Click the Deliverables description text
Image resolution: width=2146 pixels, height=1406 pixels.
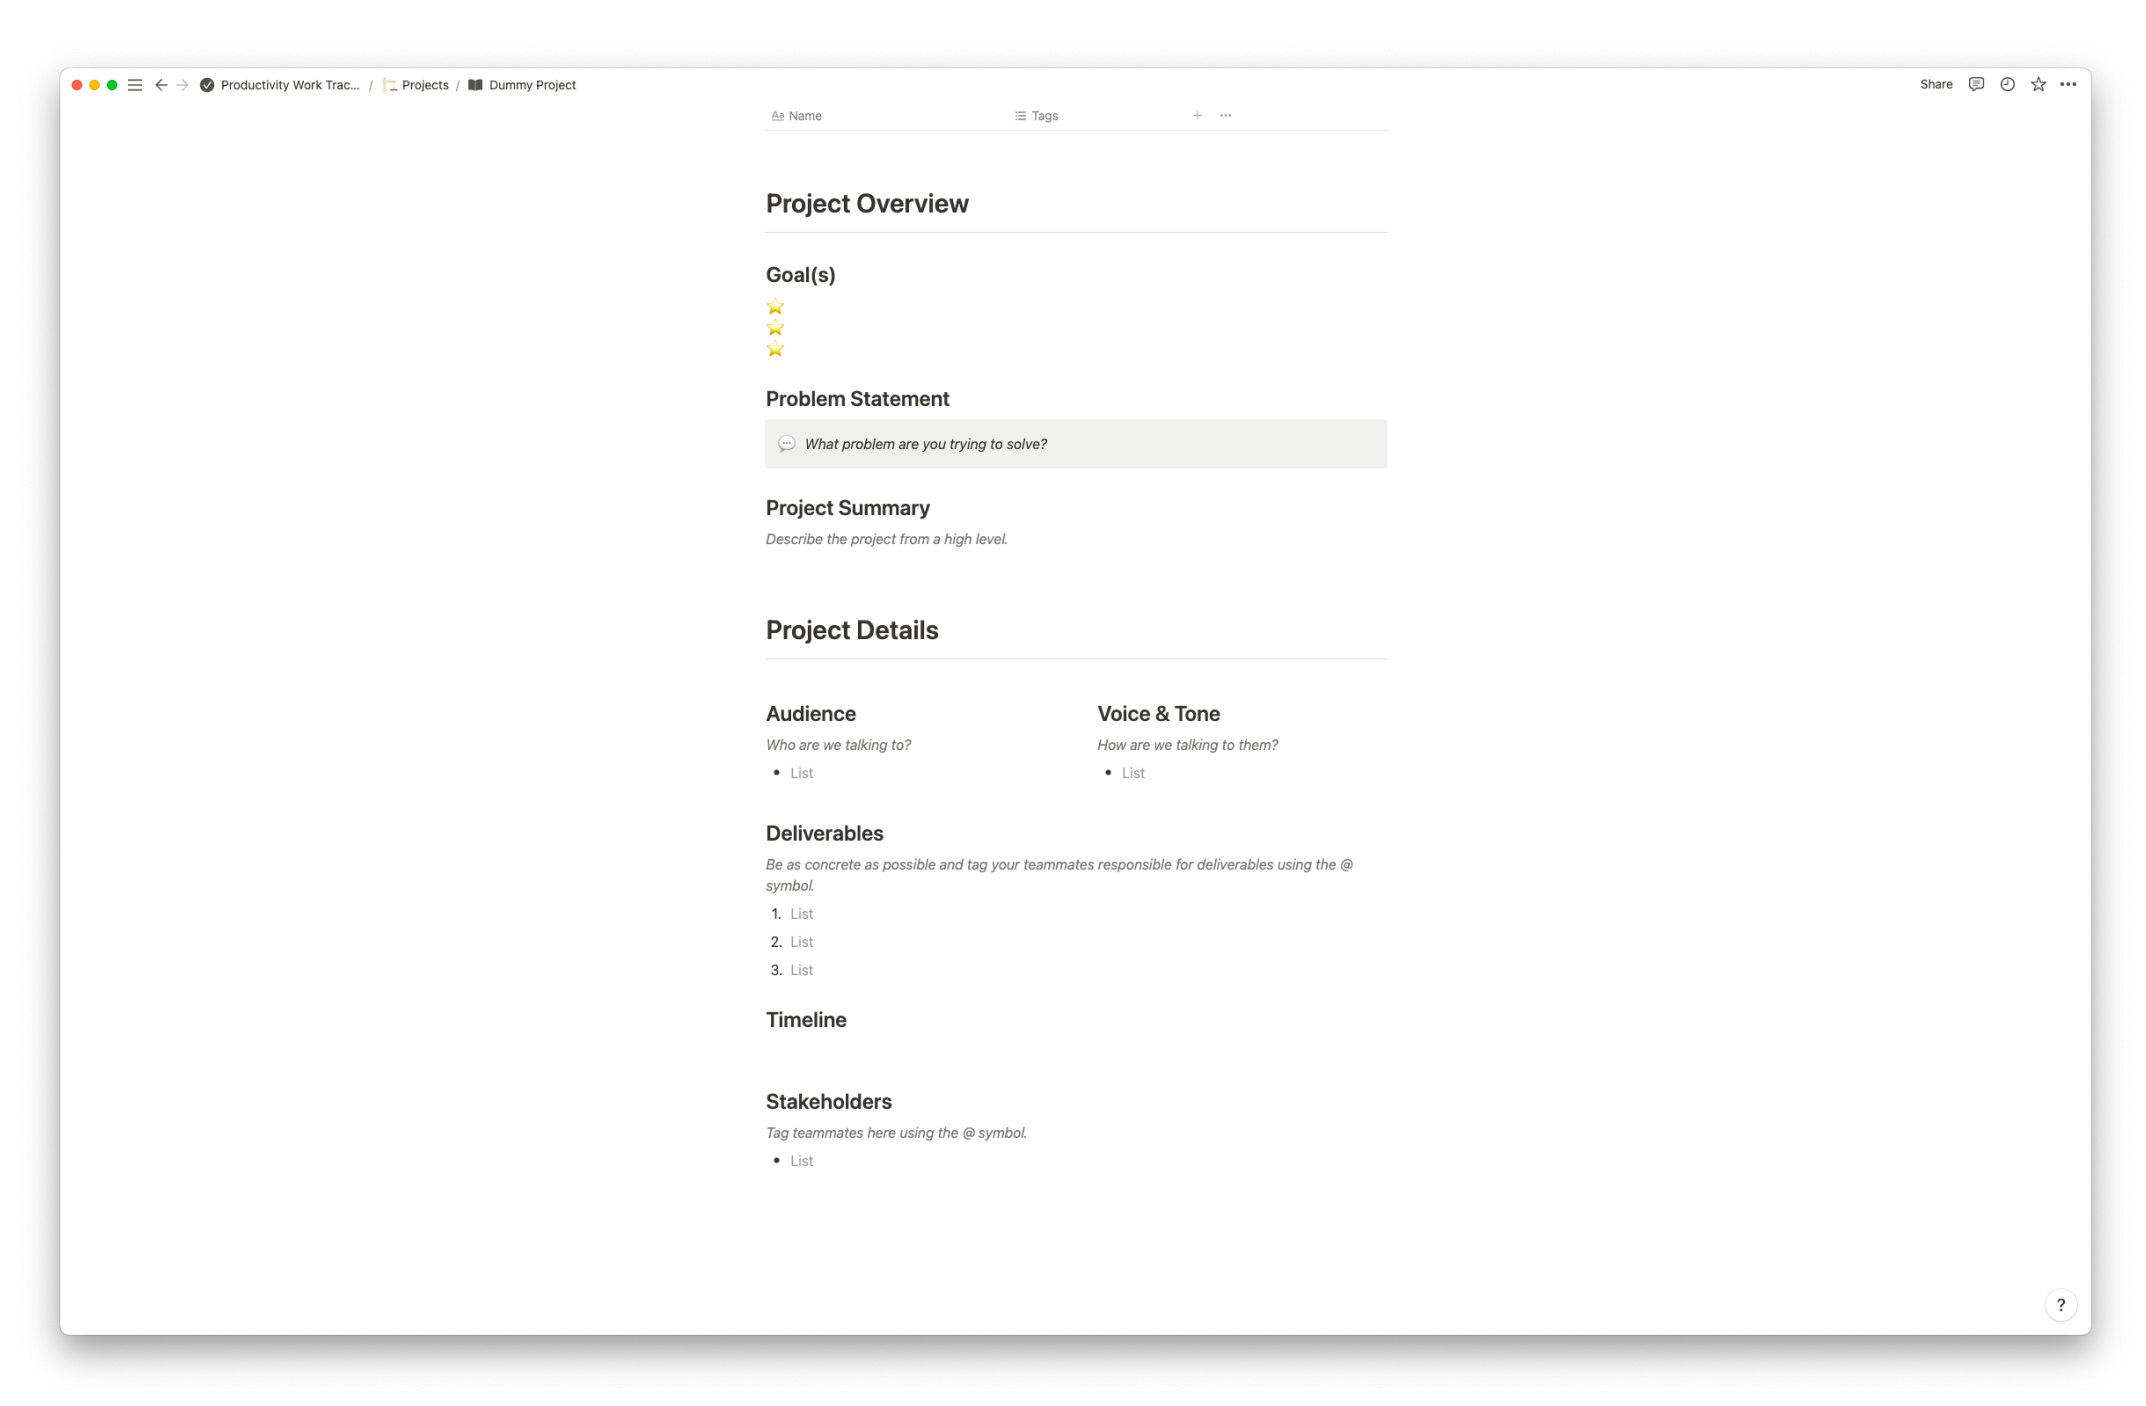pos(1059,875)
